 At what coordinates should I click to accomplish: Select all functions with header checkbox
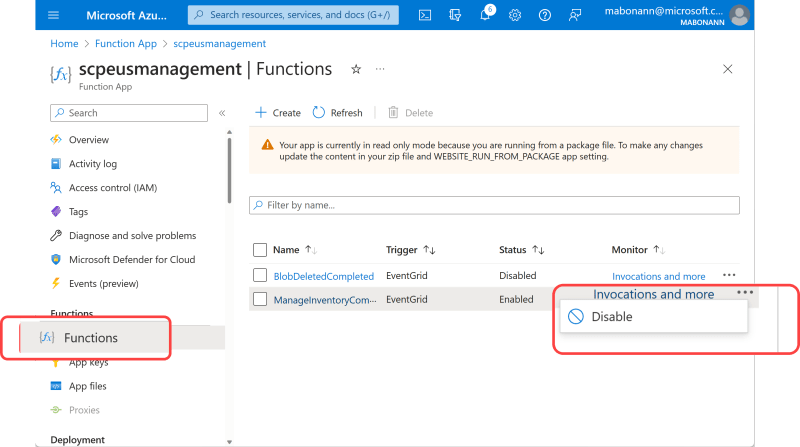tap(260, 250)
